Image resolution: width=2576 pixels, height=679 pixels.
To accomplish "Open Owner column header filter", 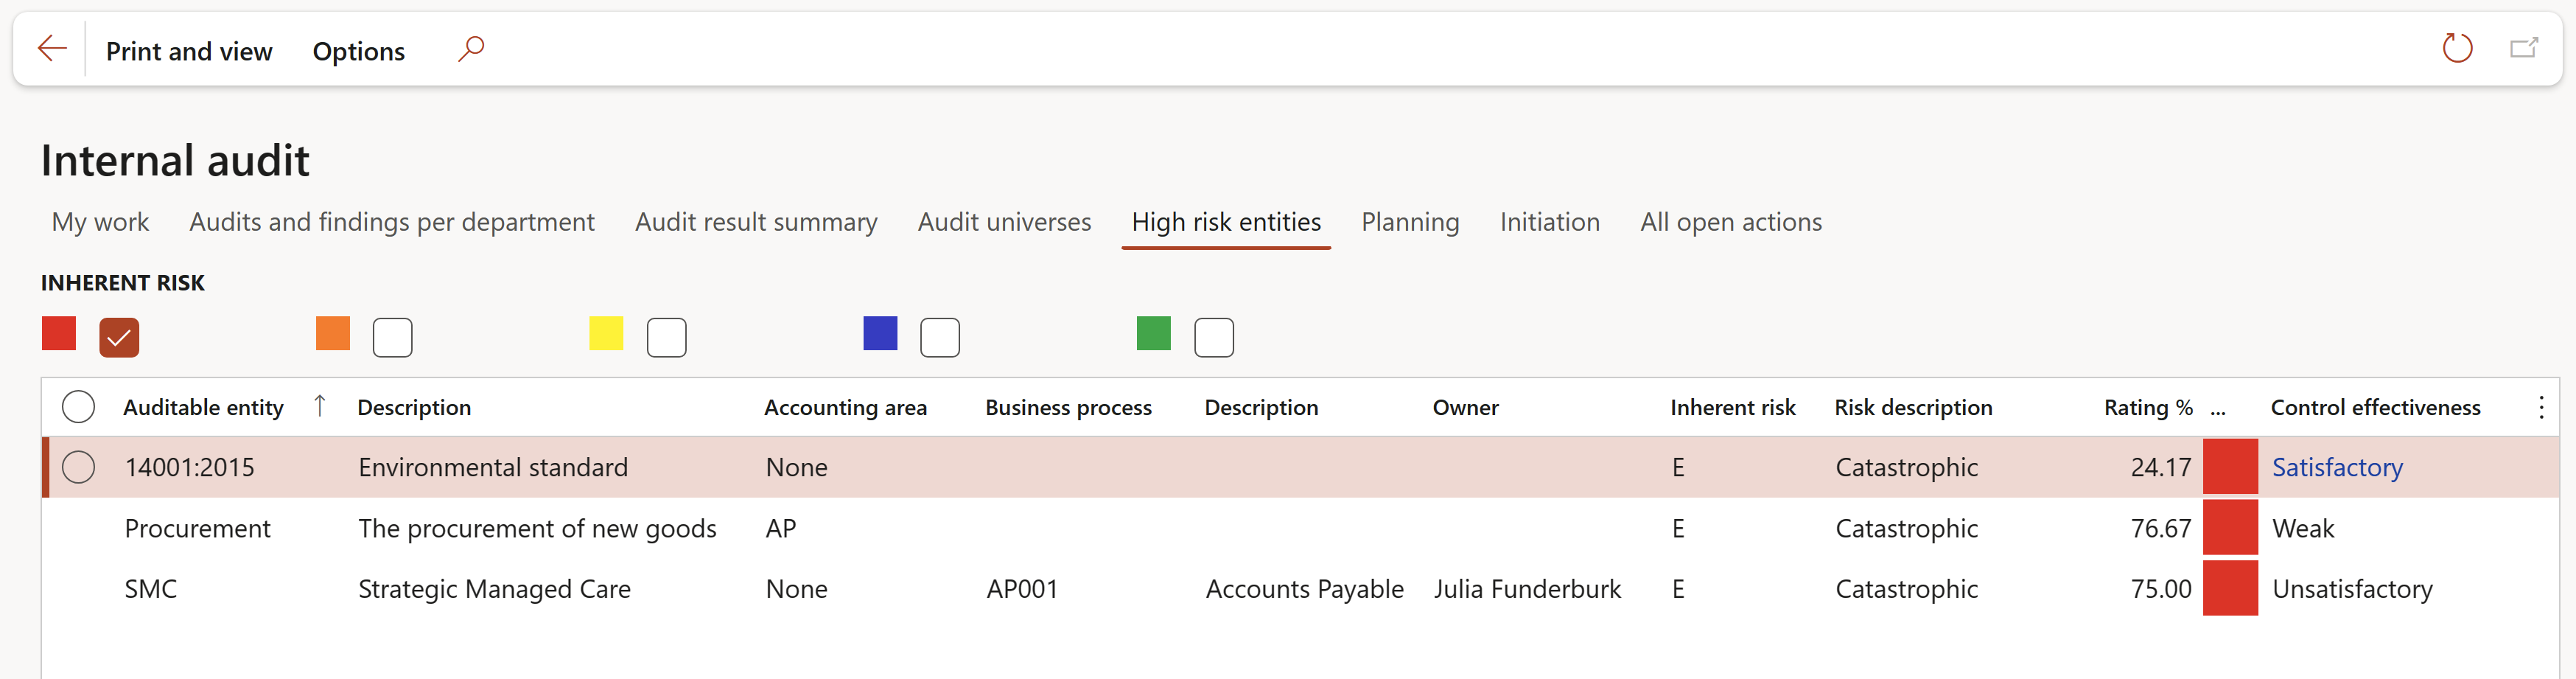I will [x=1465, y=407].
